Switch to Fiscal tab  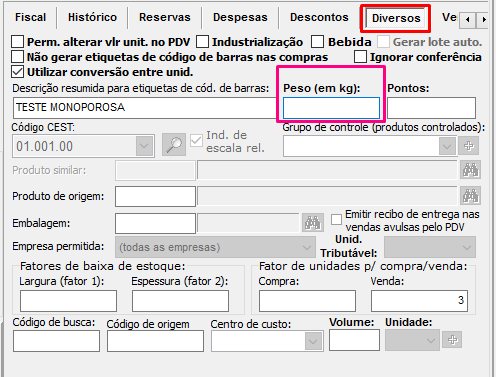pyautogui.click(x=30, y=17)
